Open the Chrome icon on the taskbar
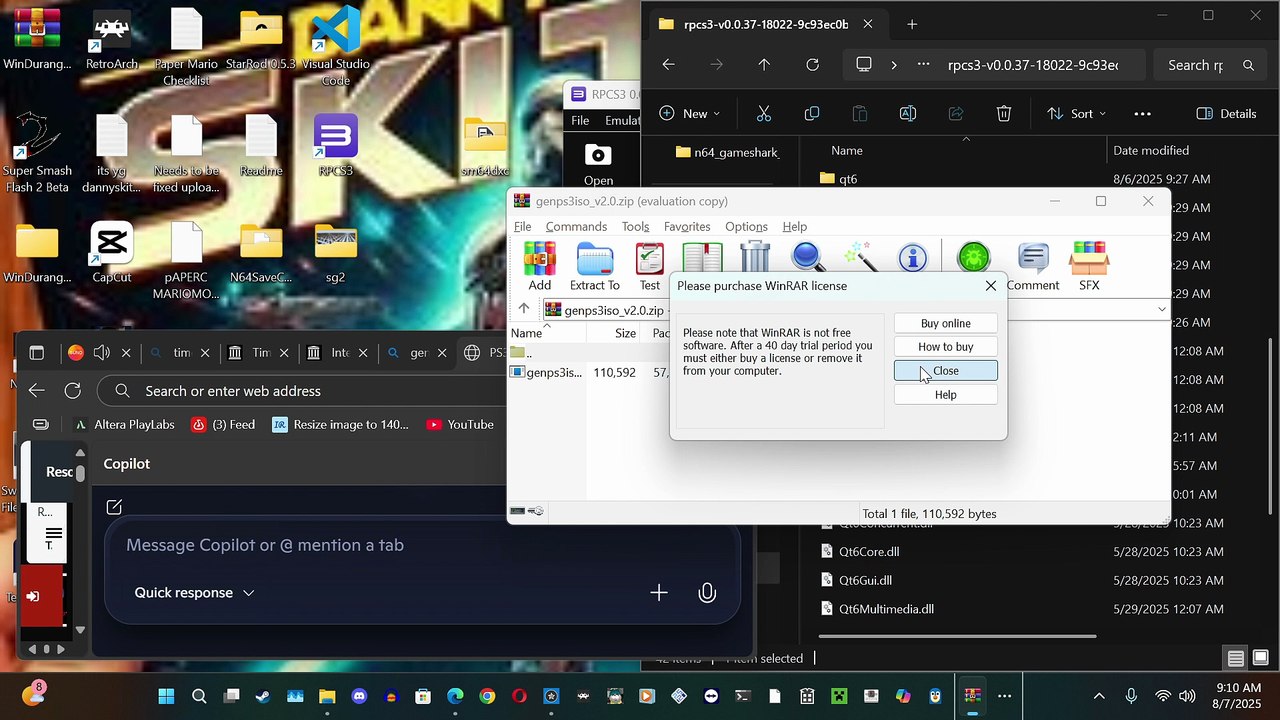 (x=487, y=696)
